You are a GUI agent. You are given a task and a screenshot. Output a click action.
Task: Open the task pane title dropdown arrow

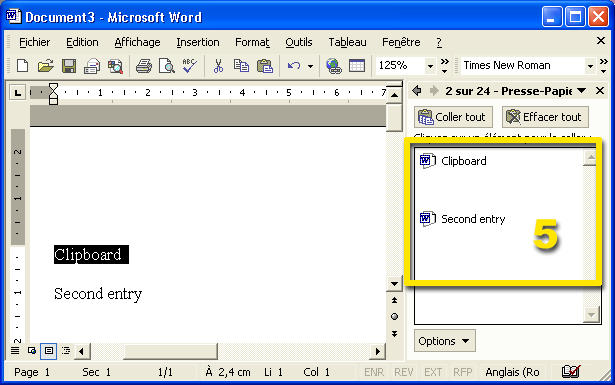pos(582,91)
